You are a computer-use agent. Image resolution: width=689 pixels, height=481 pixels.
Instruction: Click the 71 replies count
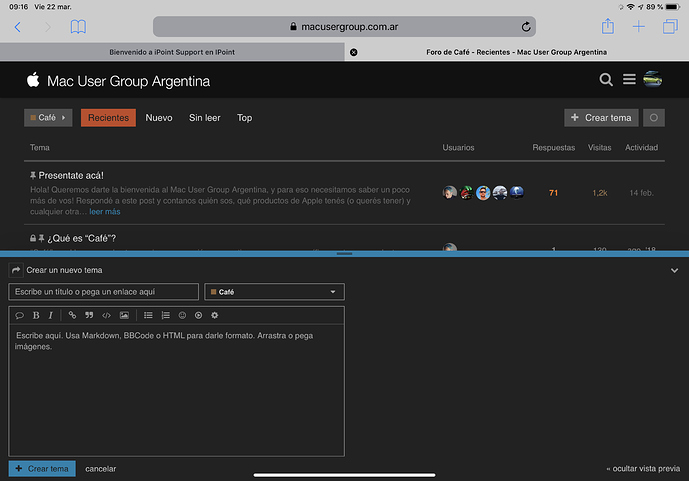tap(553, 193)
